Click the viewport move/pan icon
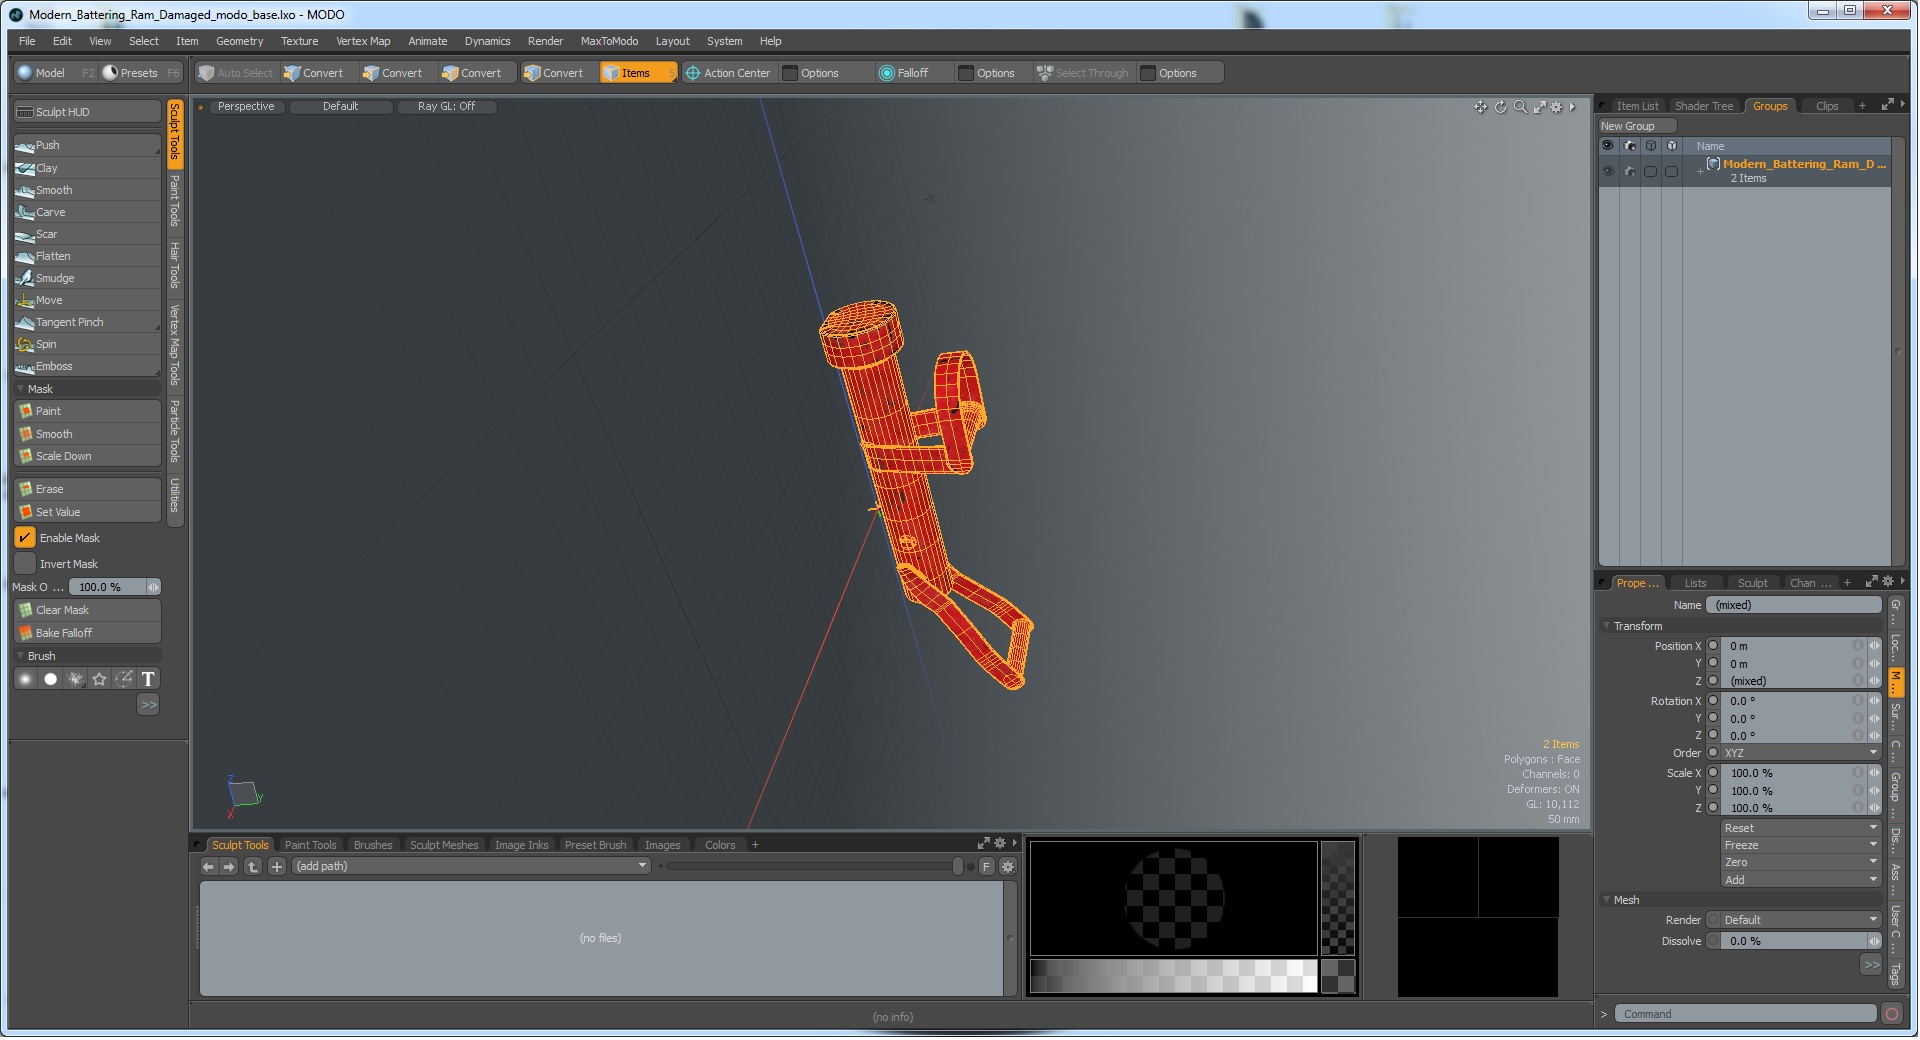Viewport: 1920px width, 1040px height. pos(1480,107)
